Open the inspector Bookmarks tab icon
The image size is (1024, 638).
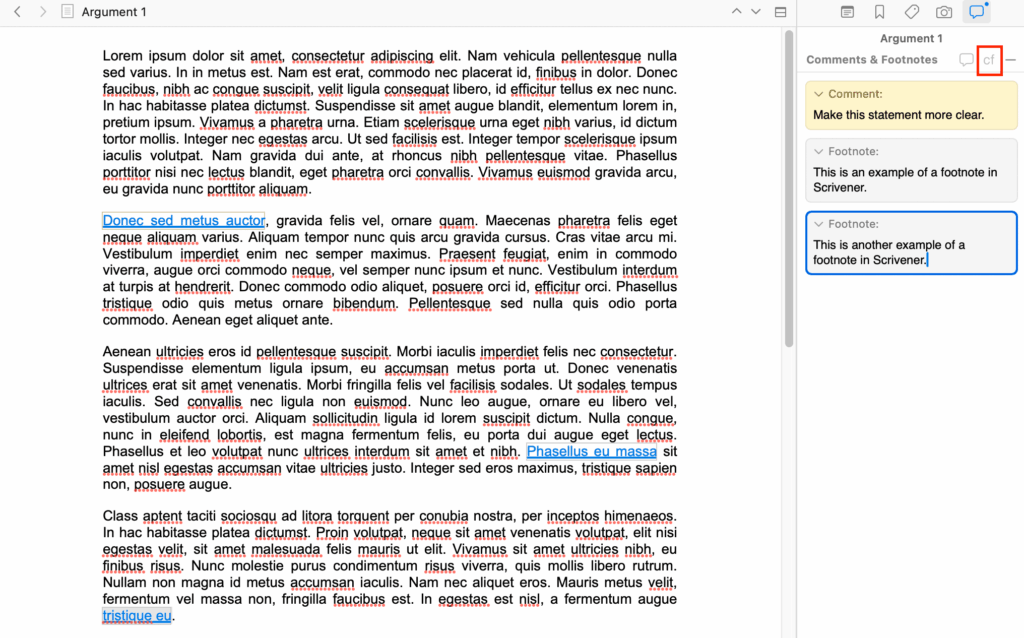[879, 12]
